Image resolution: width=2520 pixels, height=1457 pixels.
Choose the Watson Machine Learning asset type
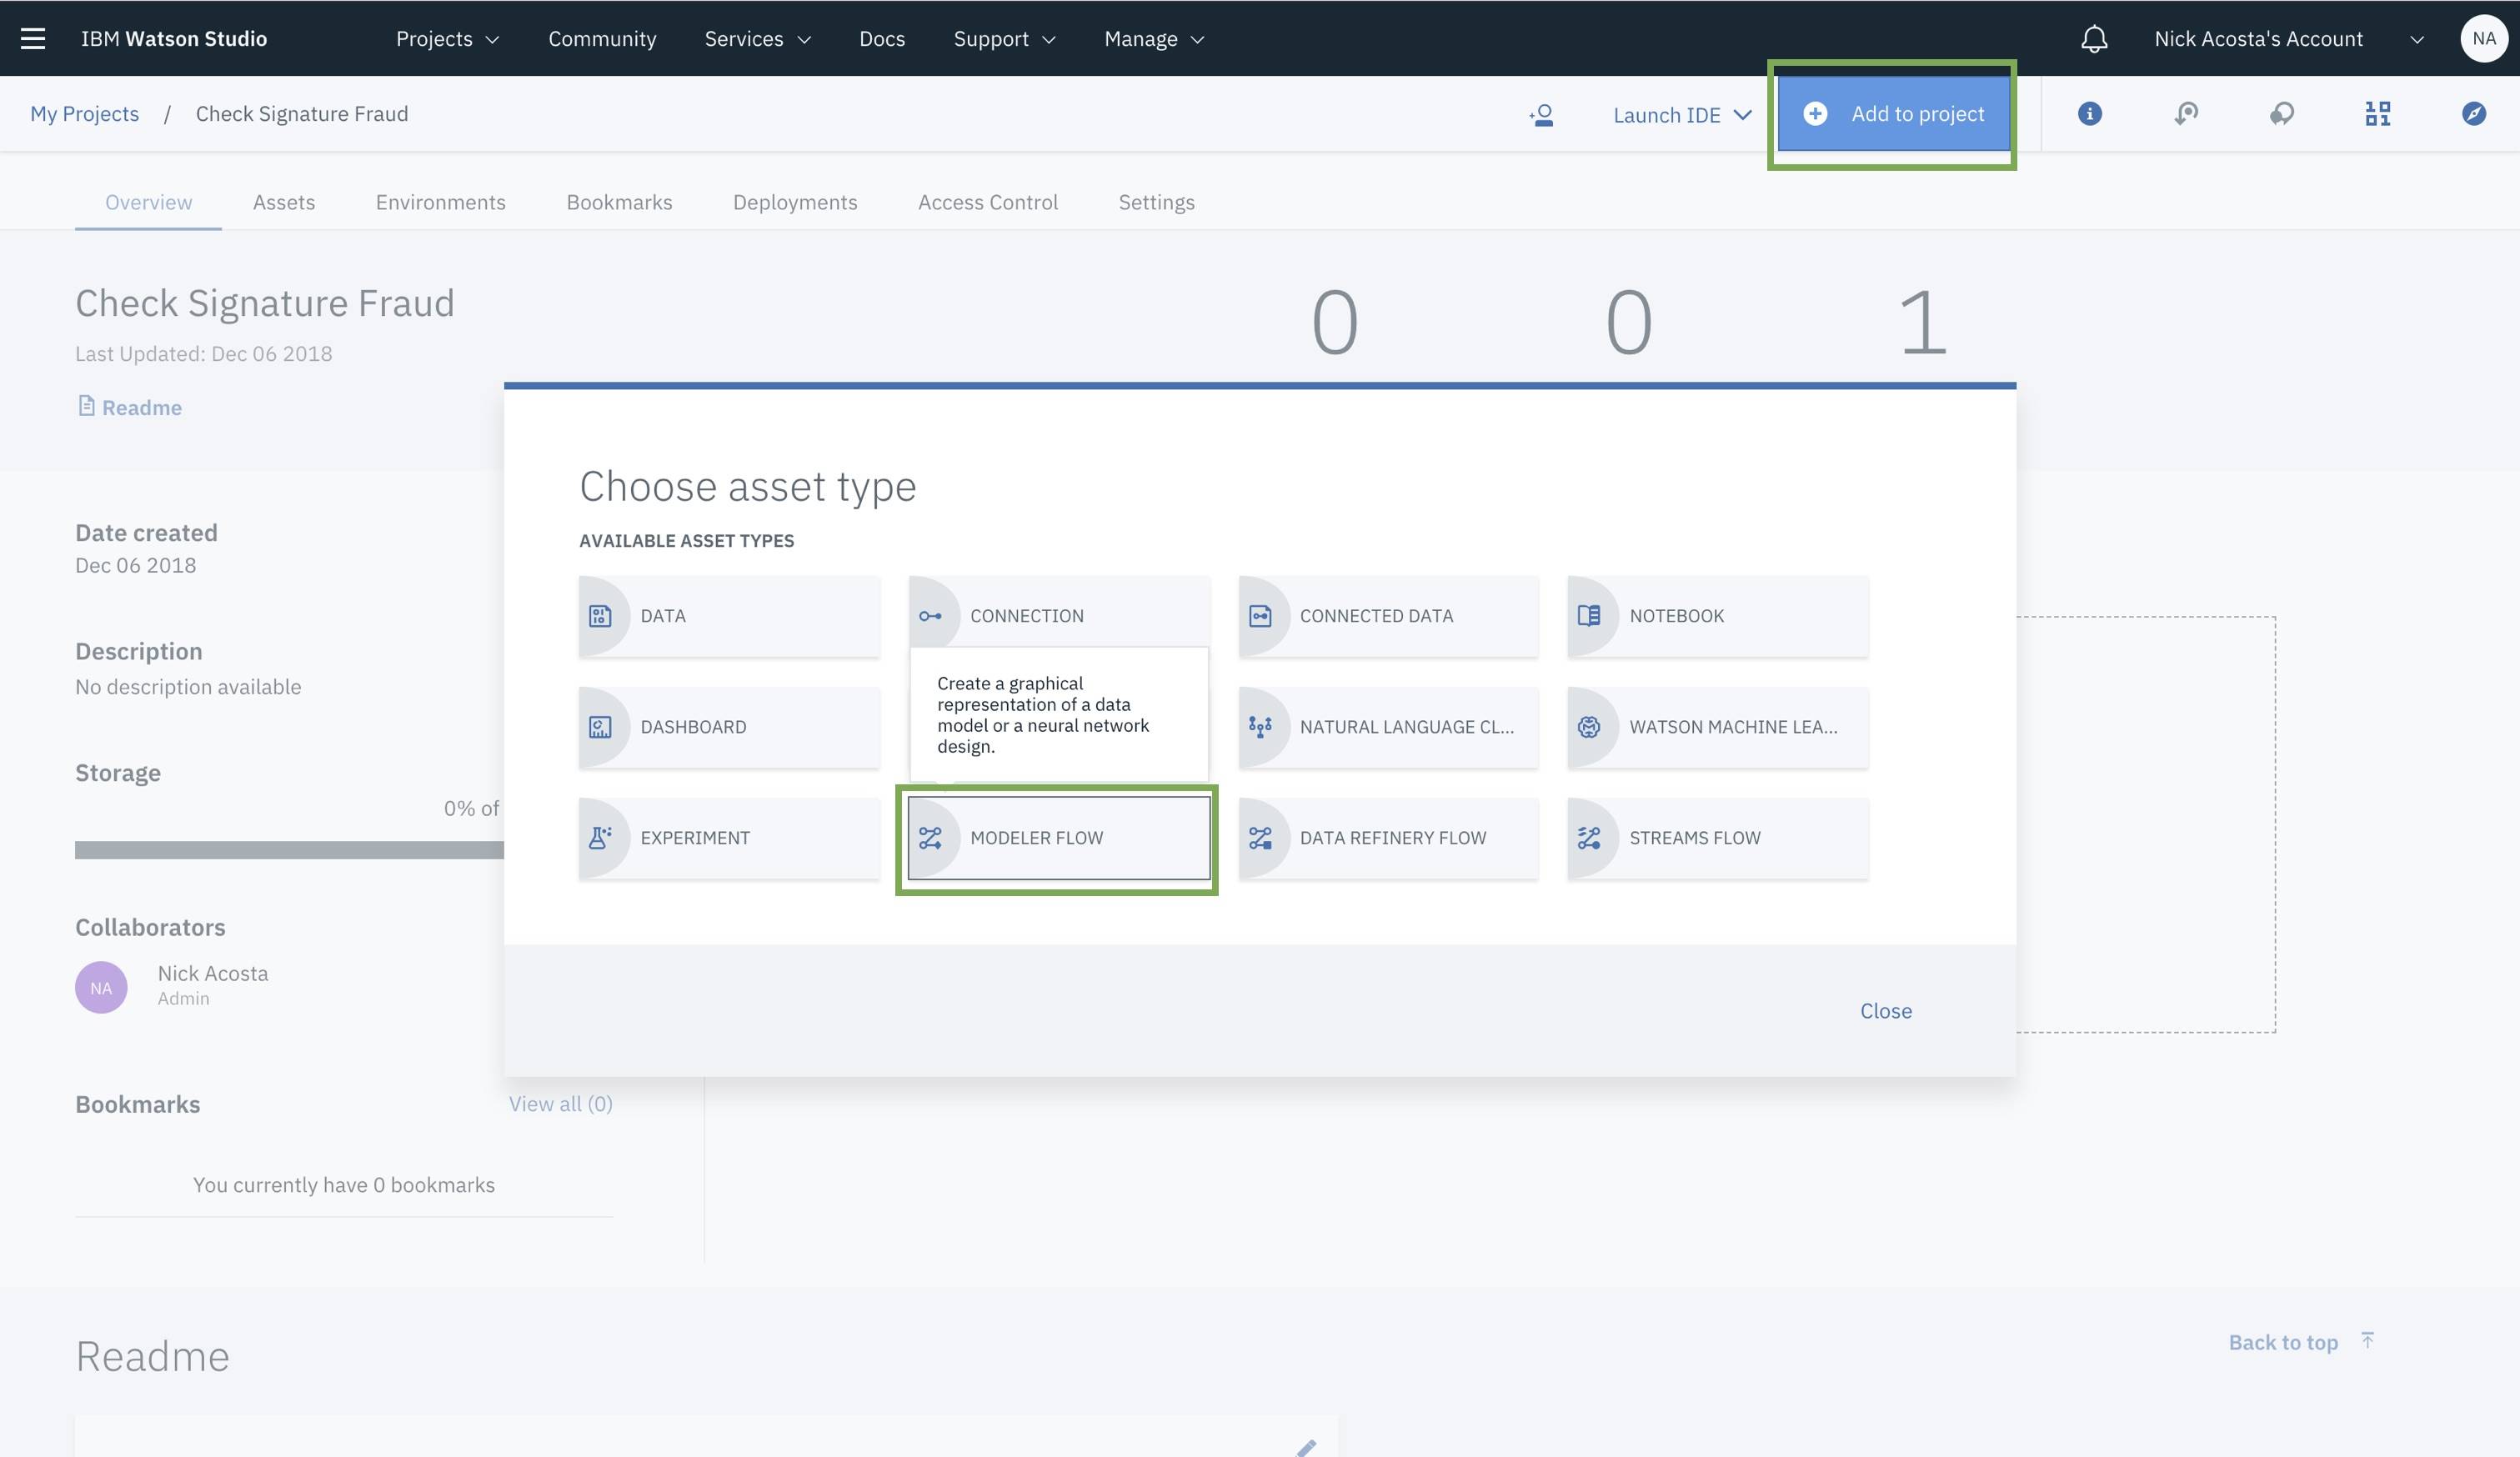(1717, 727)
